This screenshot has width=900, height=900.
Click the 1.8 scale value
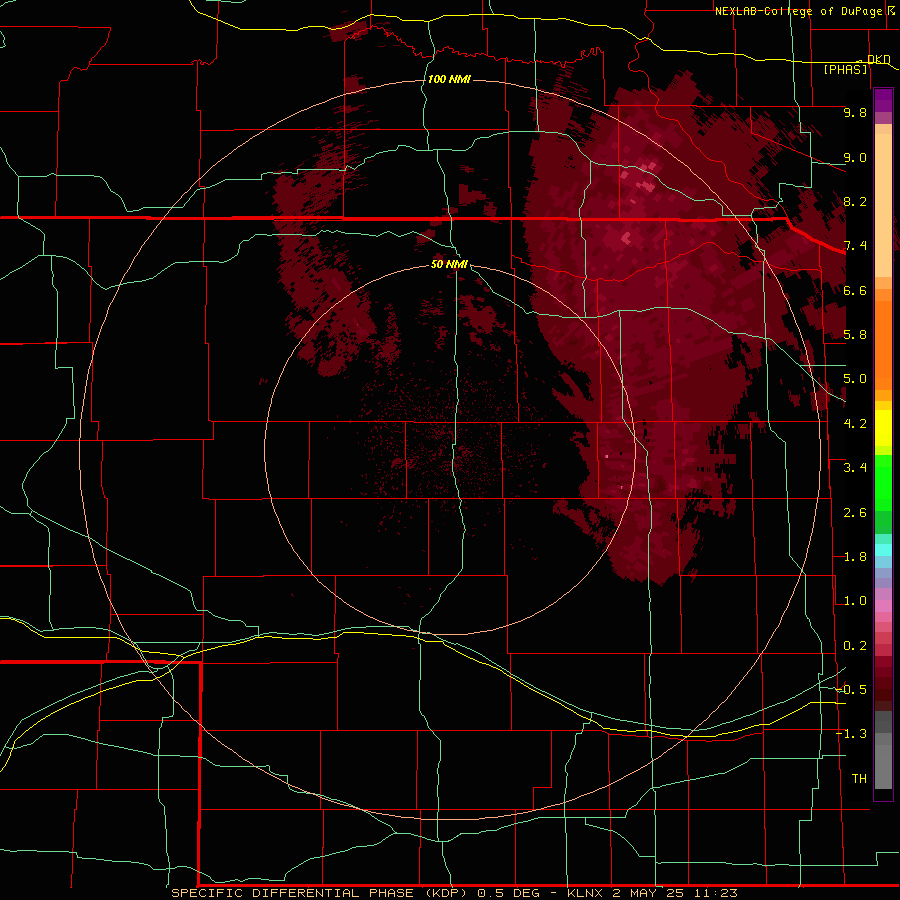pyautogui.click(x=855, y=557)
